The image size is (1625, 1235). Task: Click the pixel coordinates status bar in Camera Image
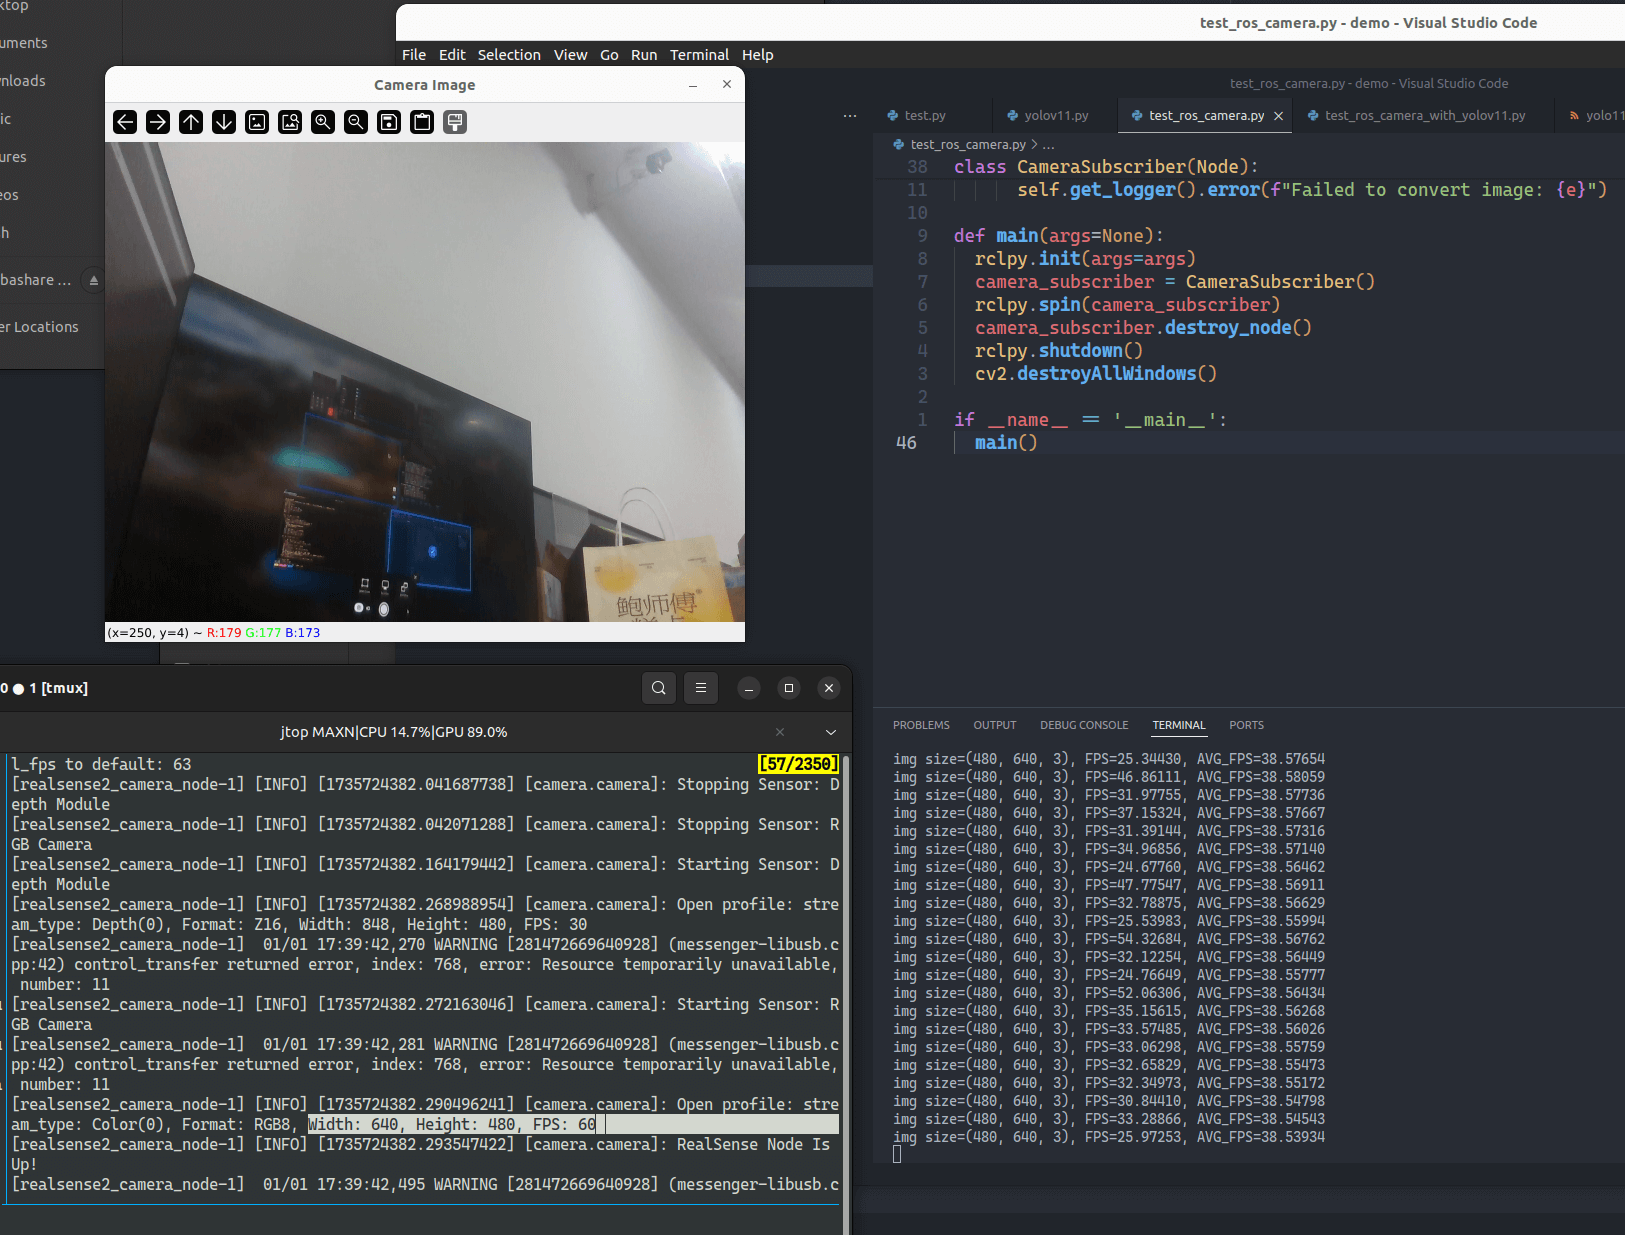[425, 632]
